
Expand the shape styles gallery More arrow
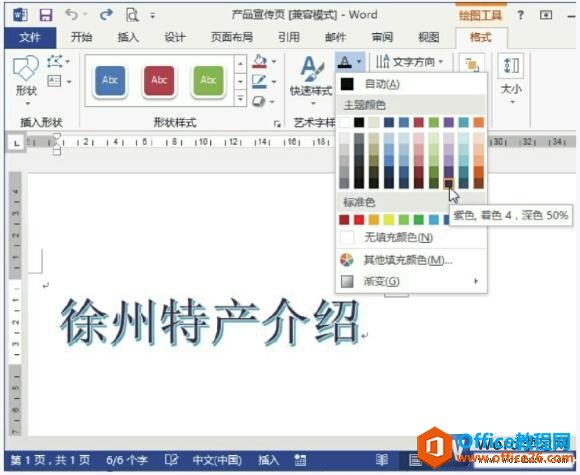pyautogui.click(x=240, y=99)
